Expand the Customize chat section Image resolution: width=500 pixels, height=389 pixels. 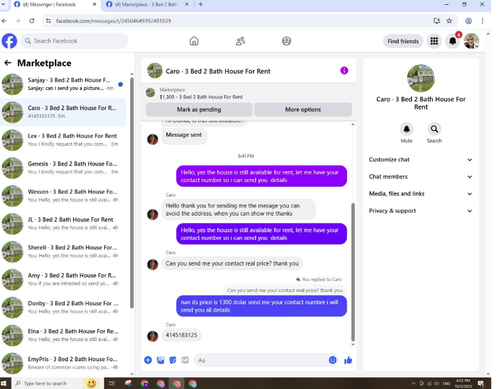click(x=421, y=160)
